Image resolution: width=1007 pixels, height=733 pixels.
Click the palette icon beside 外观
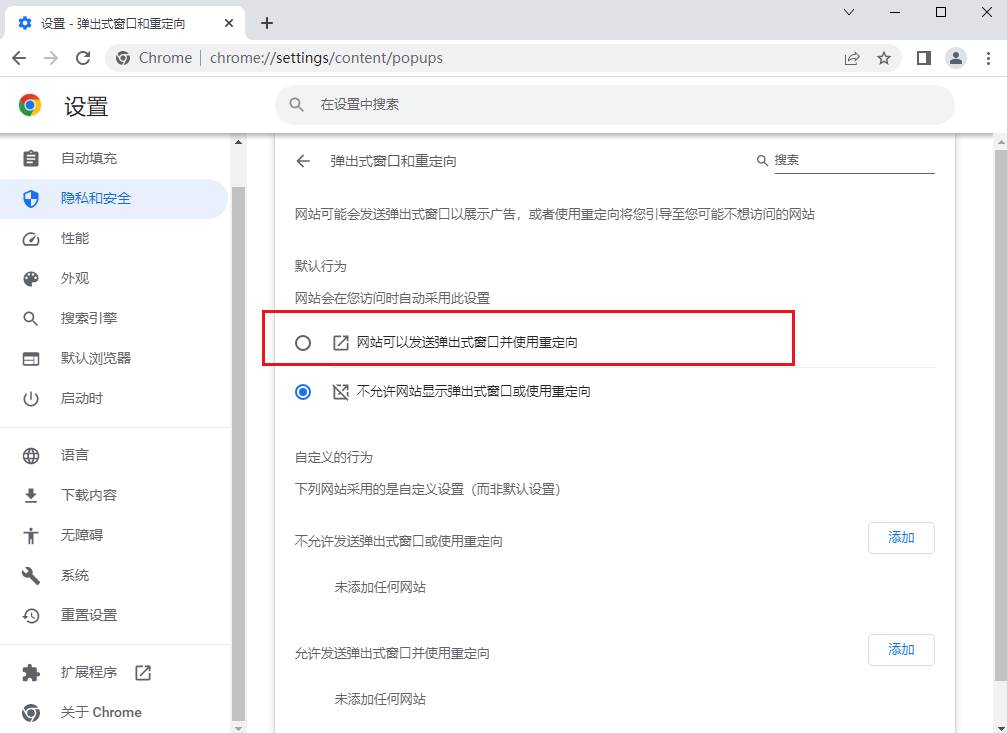click(x=31, y=279)
